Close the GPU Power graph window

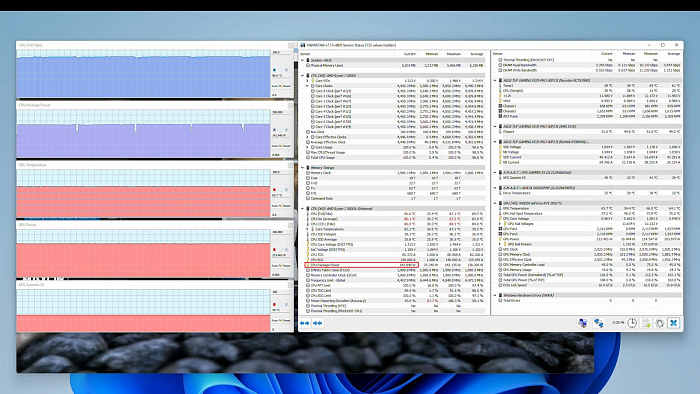click(x=291, y=225)
